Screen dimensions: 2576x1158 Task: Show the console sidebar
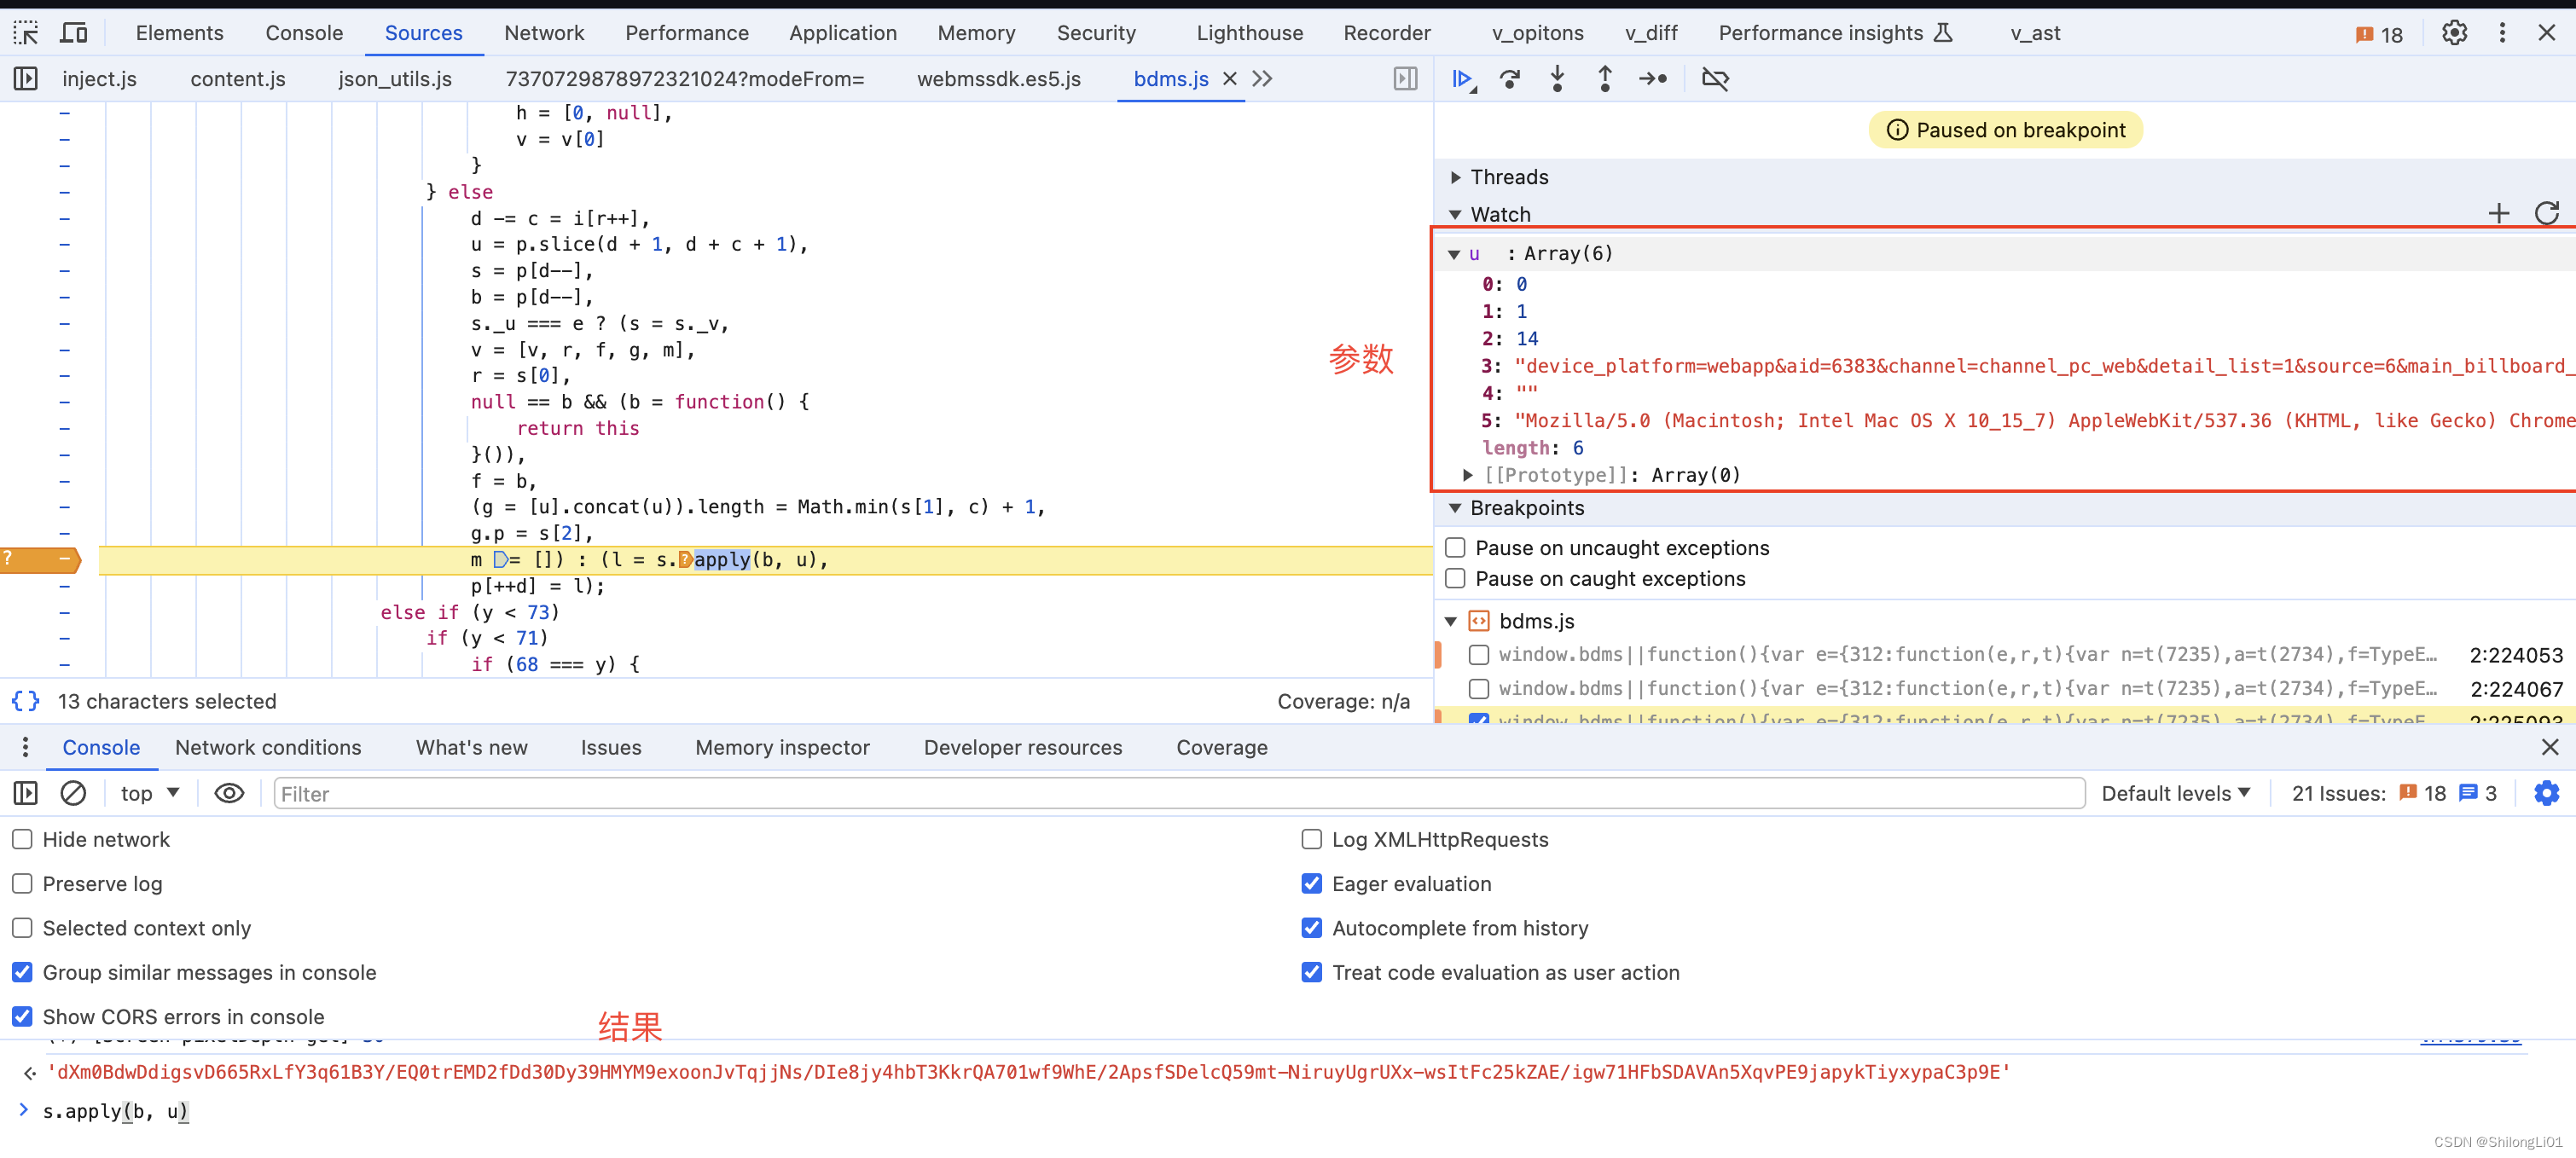[26, 793]
